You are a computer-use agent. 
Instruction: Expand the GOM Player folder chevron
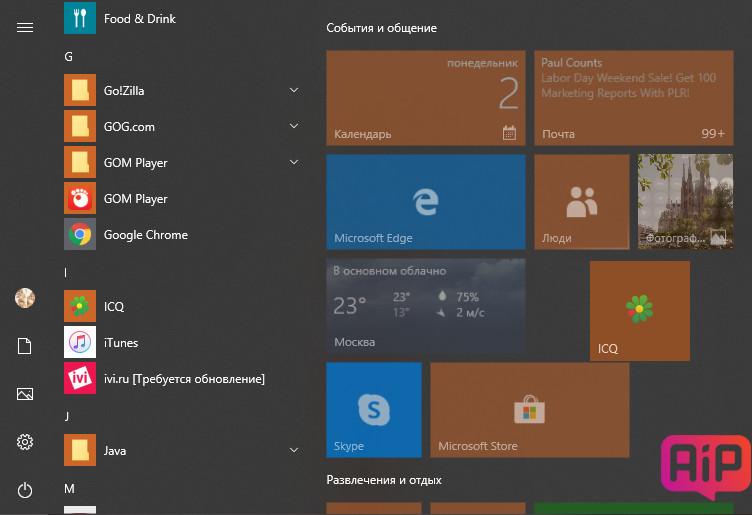294,162
